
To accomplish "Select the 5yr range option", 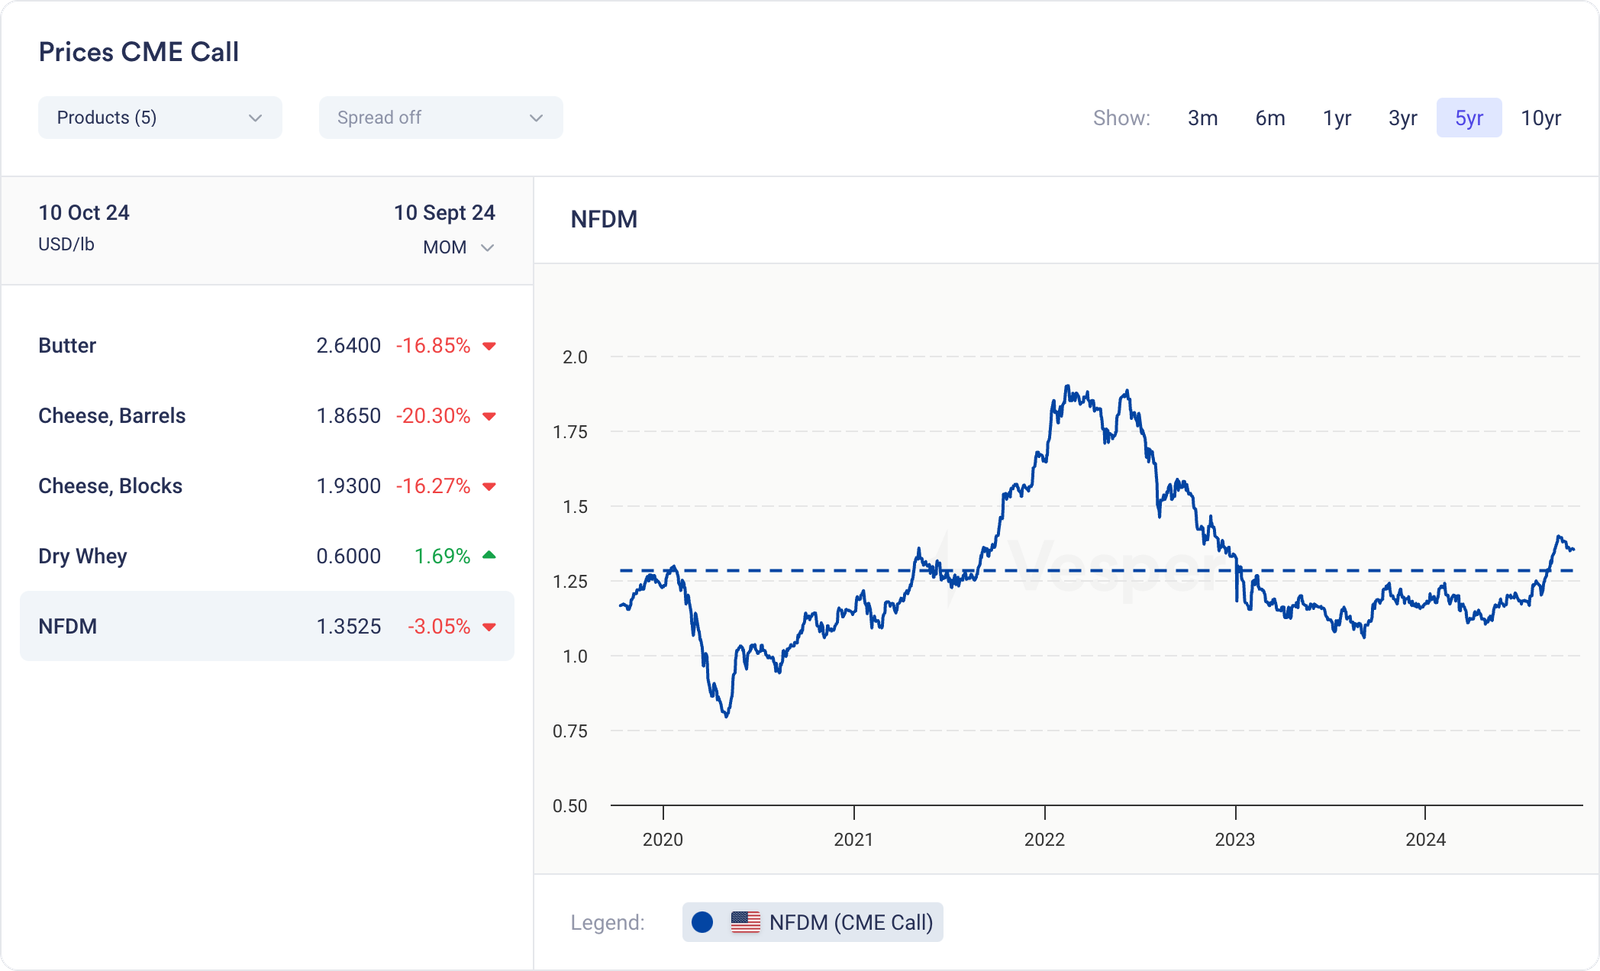I will point(1469,118).
